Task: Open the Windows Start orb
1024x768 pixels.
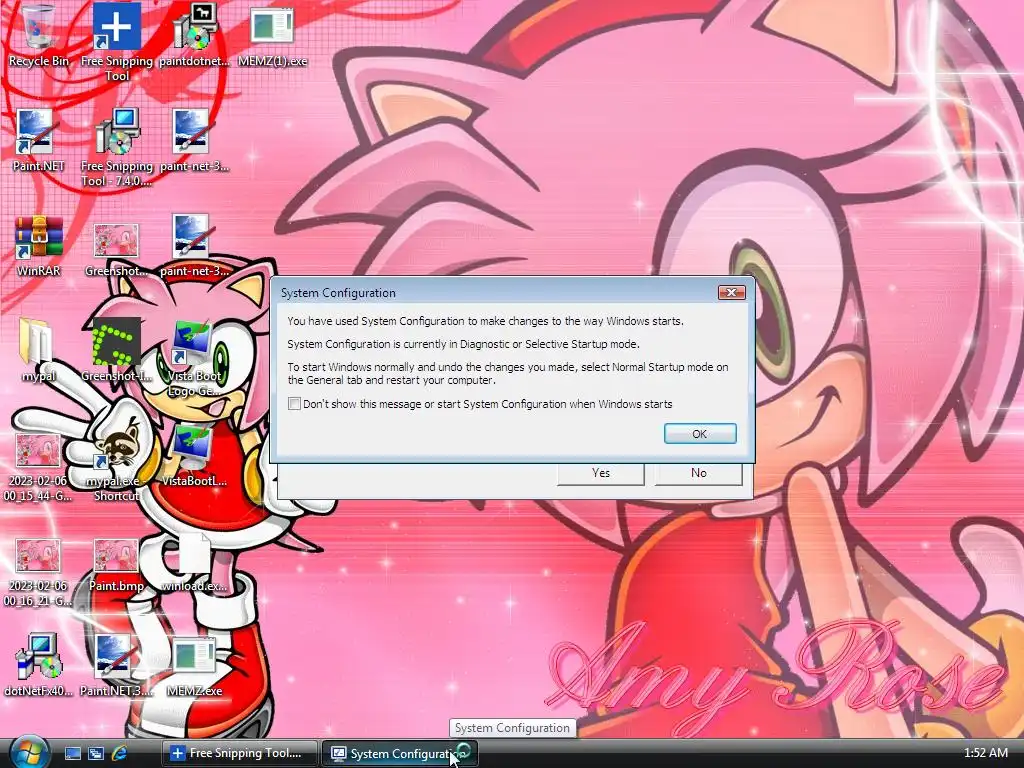Action: click(29, 752)
